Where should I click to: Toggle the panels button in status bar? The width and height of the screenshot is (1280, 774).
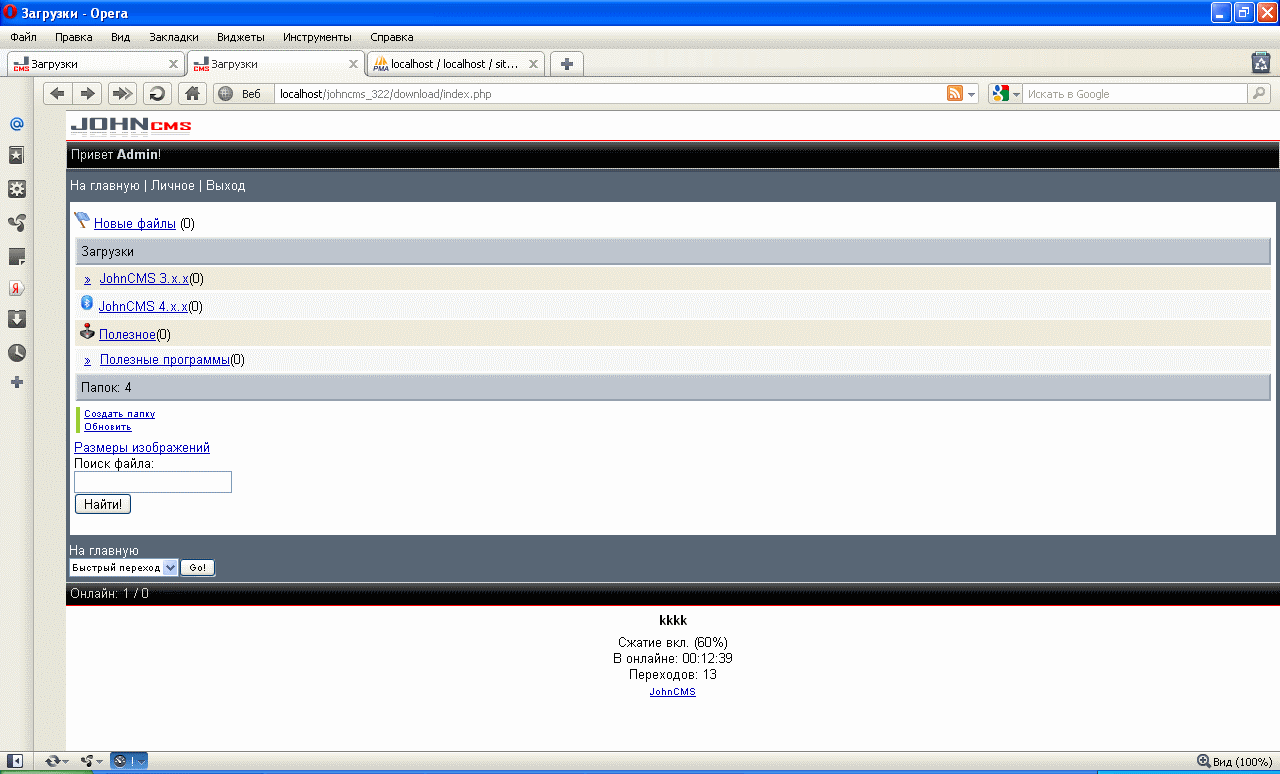[15, 762]
